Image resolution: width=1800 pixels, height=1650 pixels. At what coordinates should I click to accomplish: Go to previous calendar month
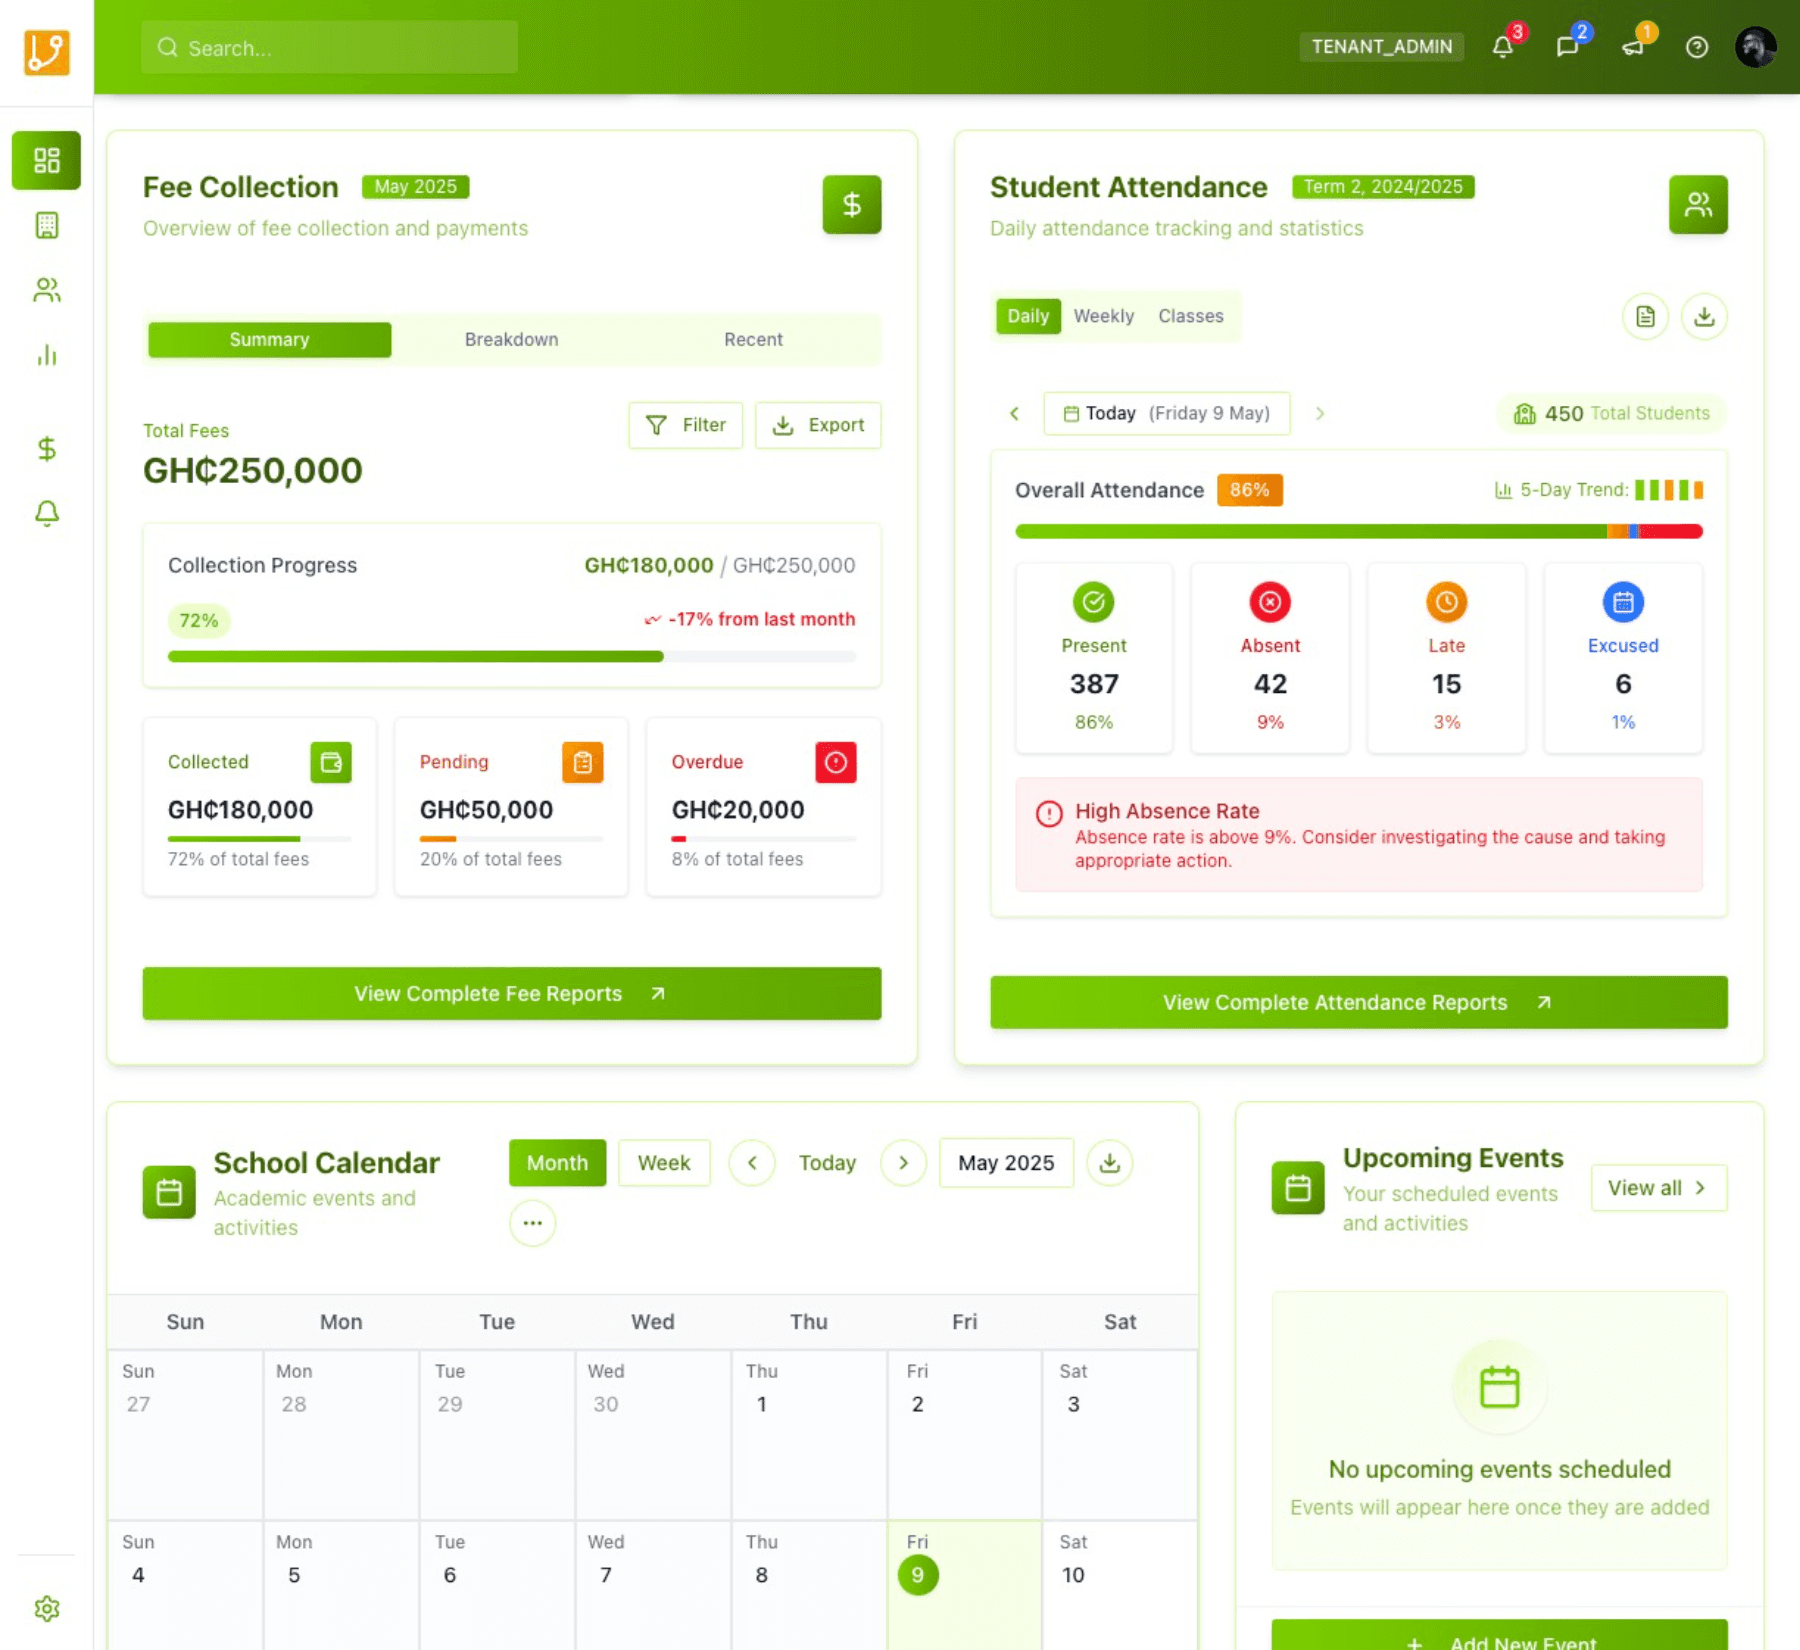tap(752, 1163)
